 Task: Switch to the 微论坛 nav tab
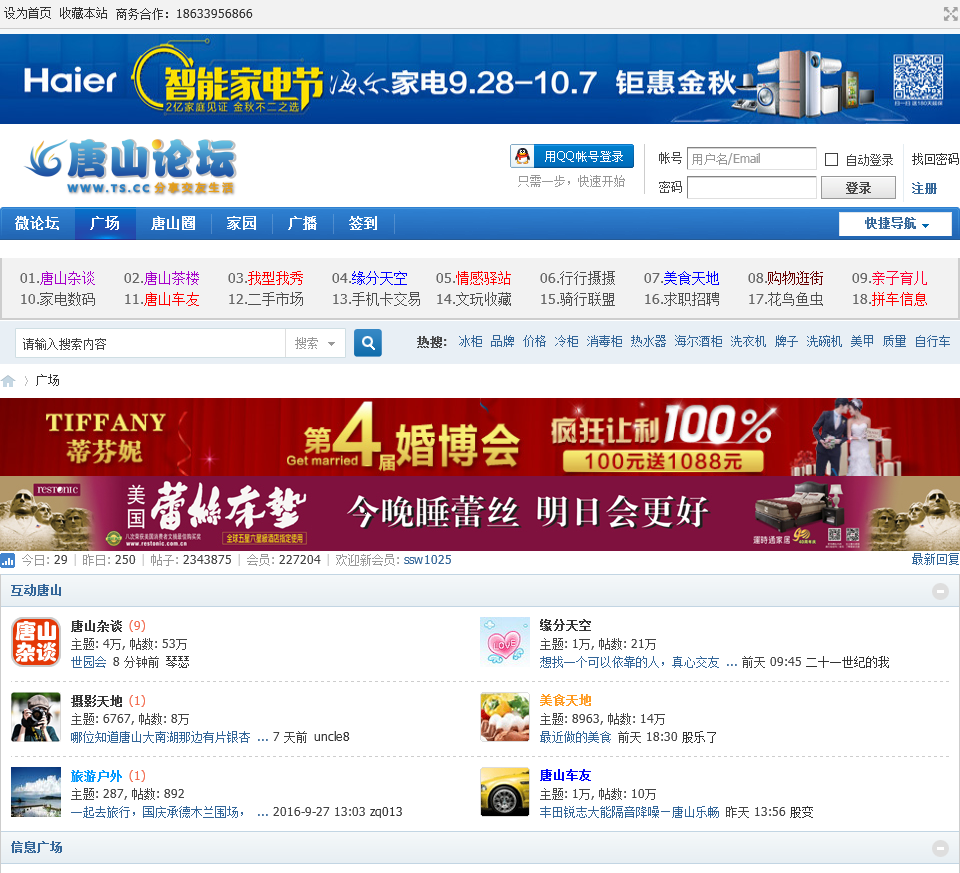pyautogui.click(x=37, y=223)
